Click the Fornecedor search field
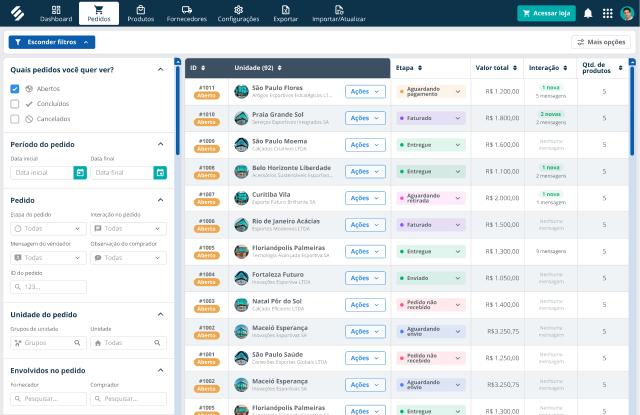 tap(48, 399)
